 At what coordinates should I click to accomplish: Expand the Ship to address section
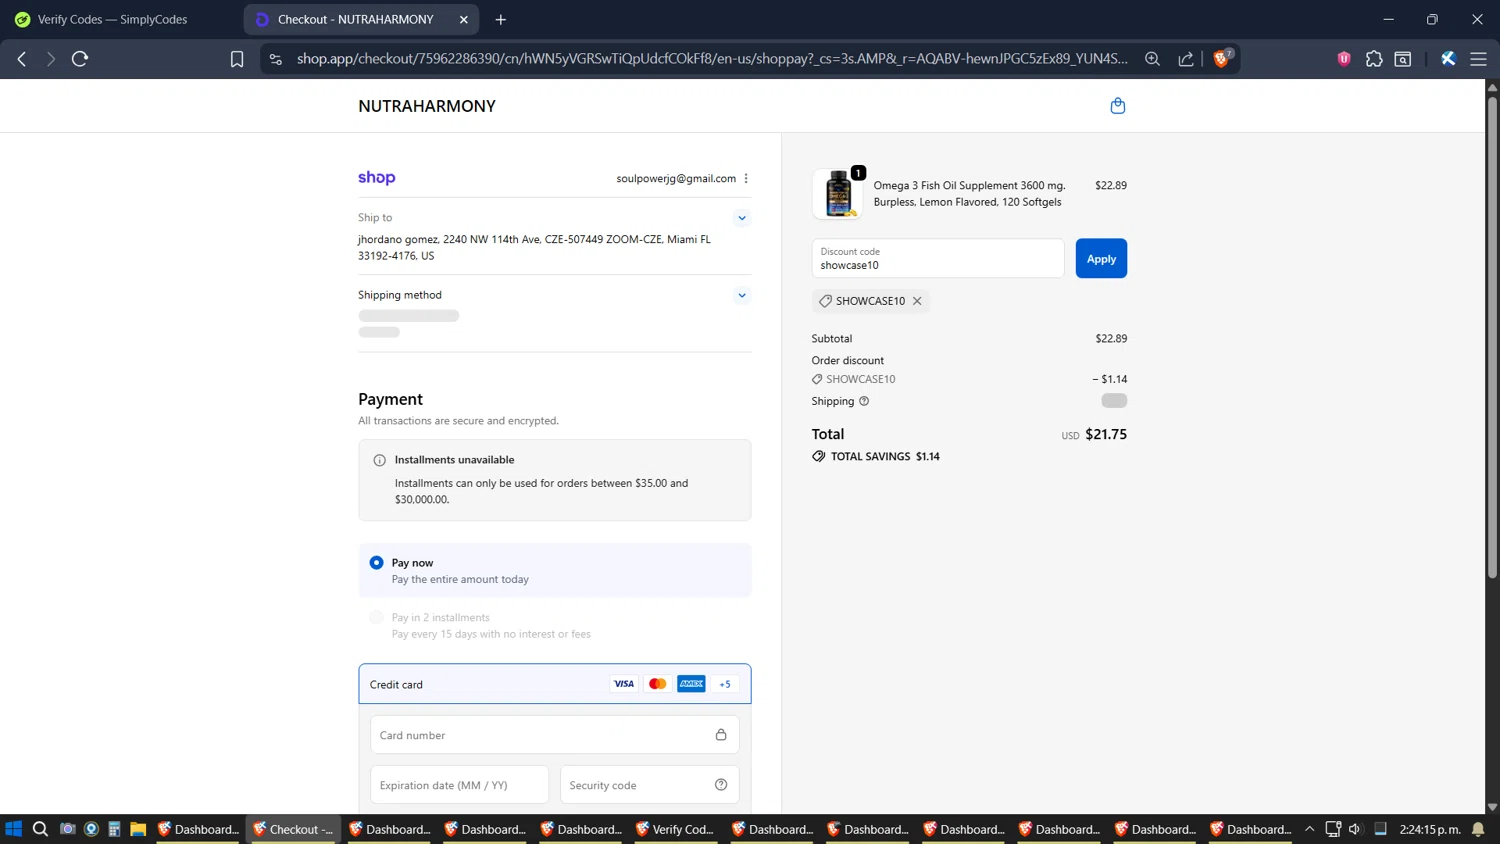tap(741, 218)
